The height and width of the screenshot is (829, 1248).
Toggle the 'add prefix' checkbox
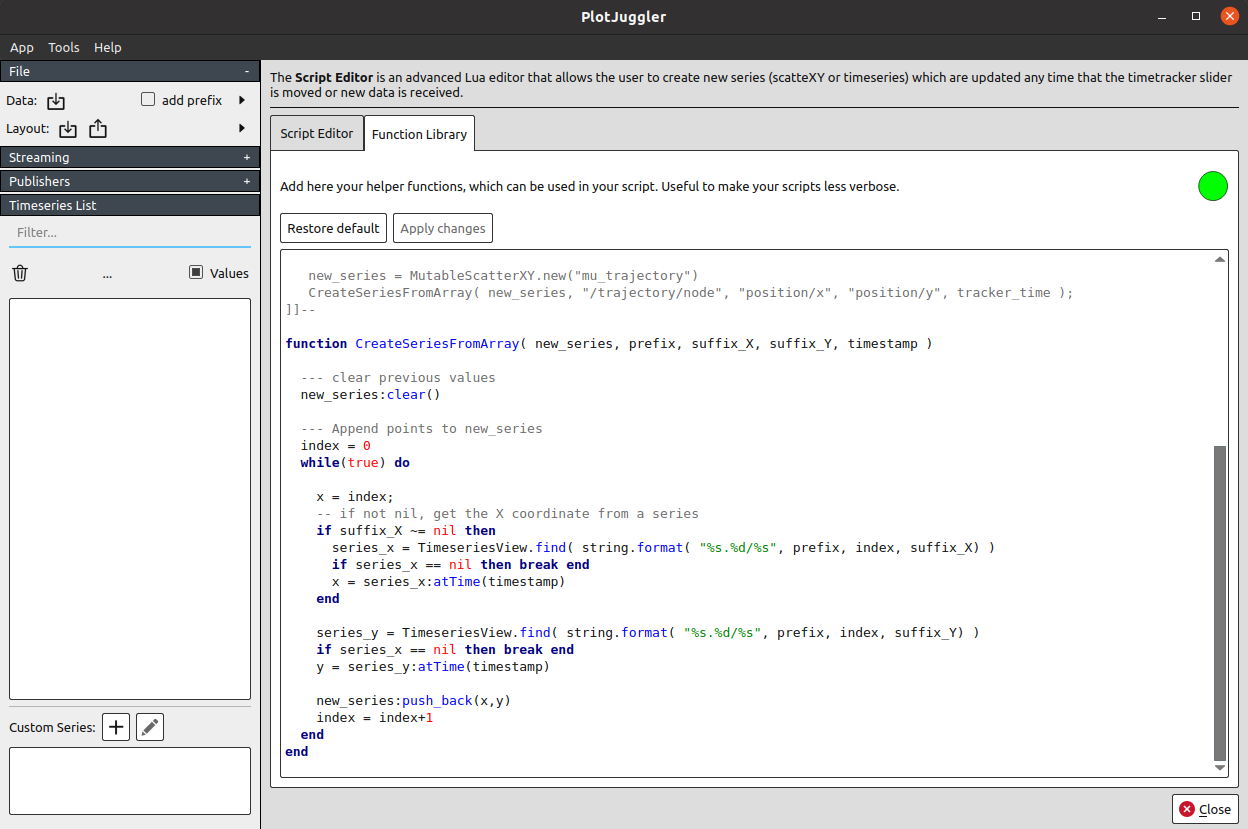[x=148, y=99]
